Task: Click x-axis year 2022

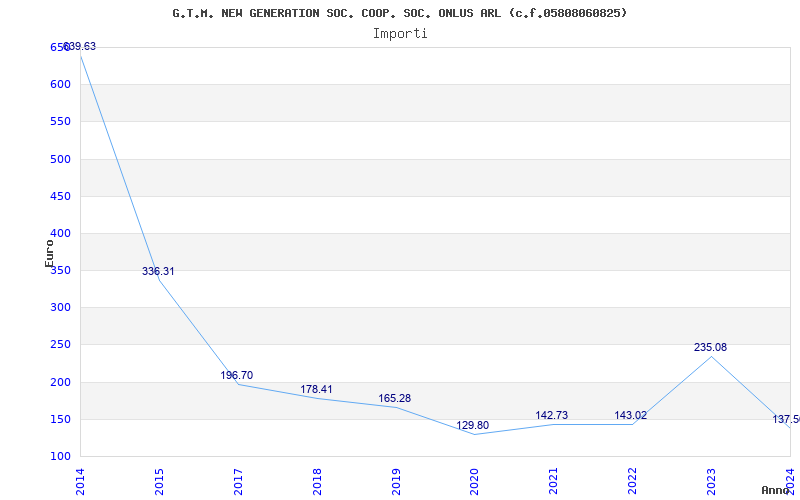Action: 632,481
